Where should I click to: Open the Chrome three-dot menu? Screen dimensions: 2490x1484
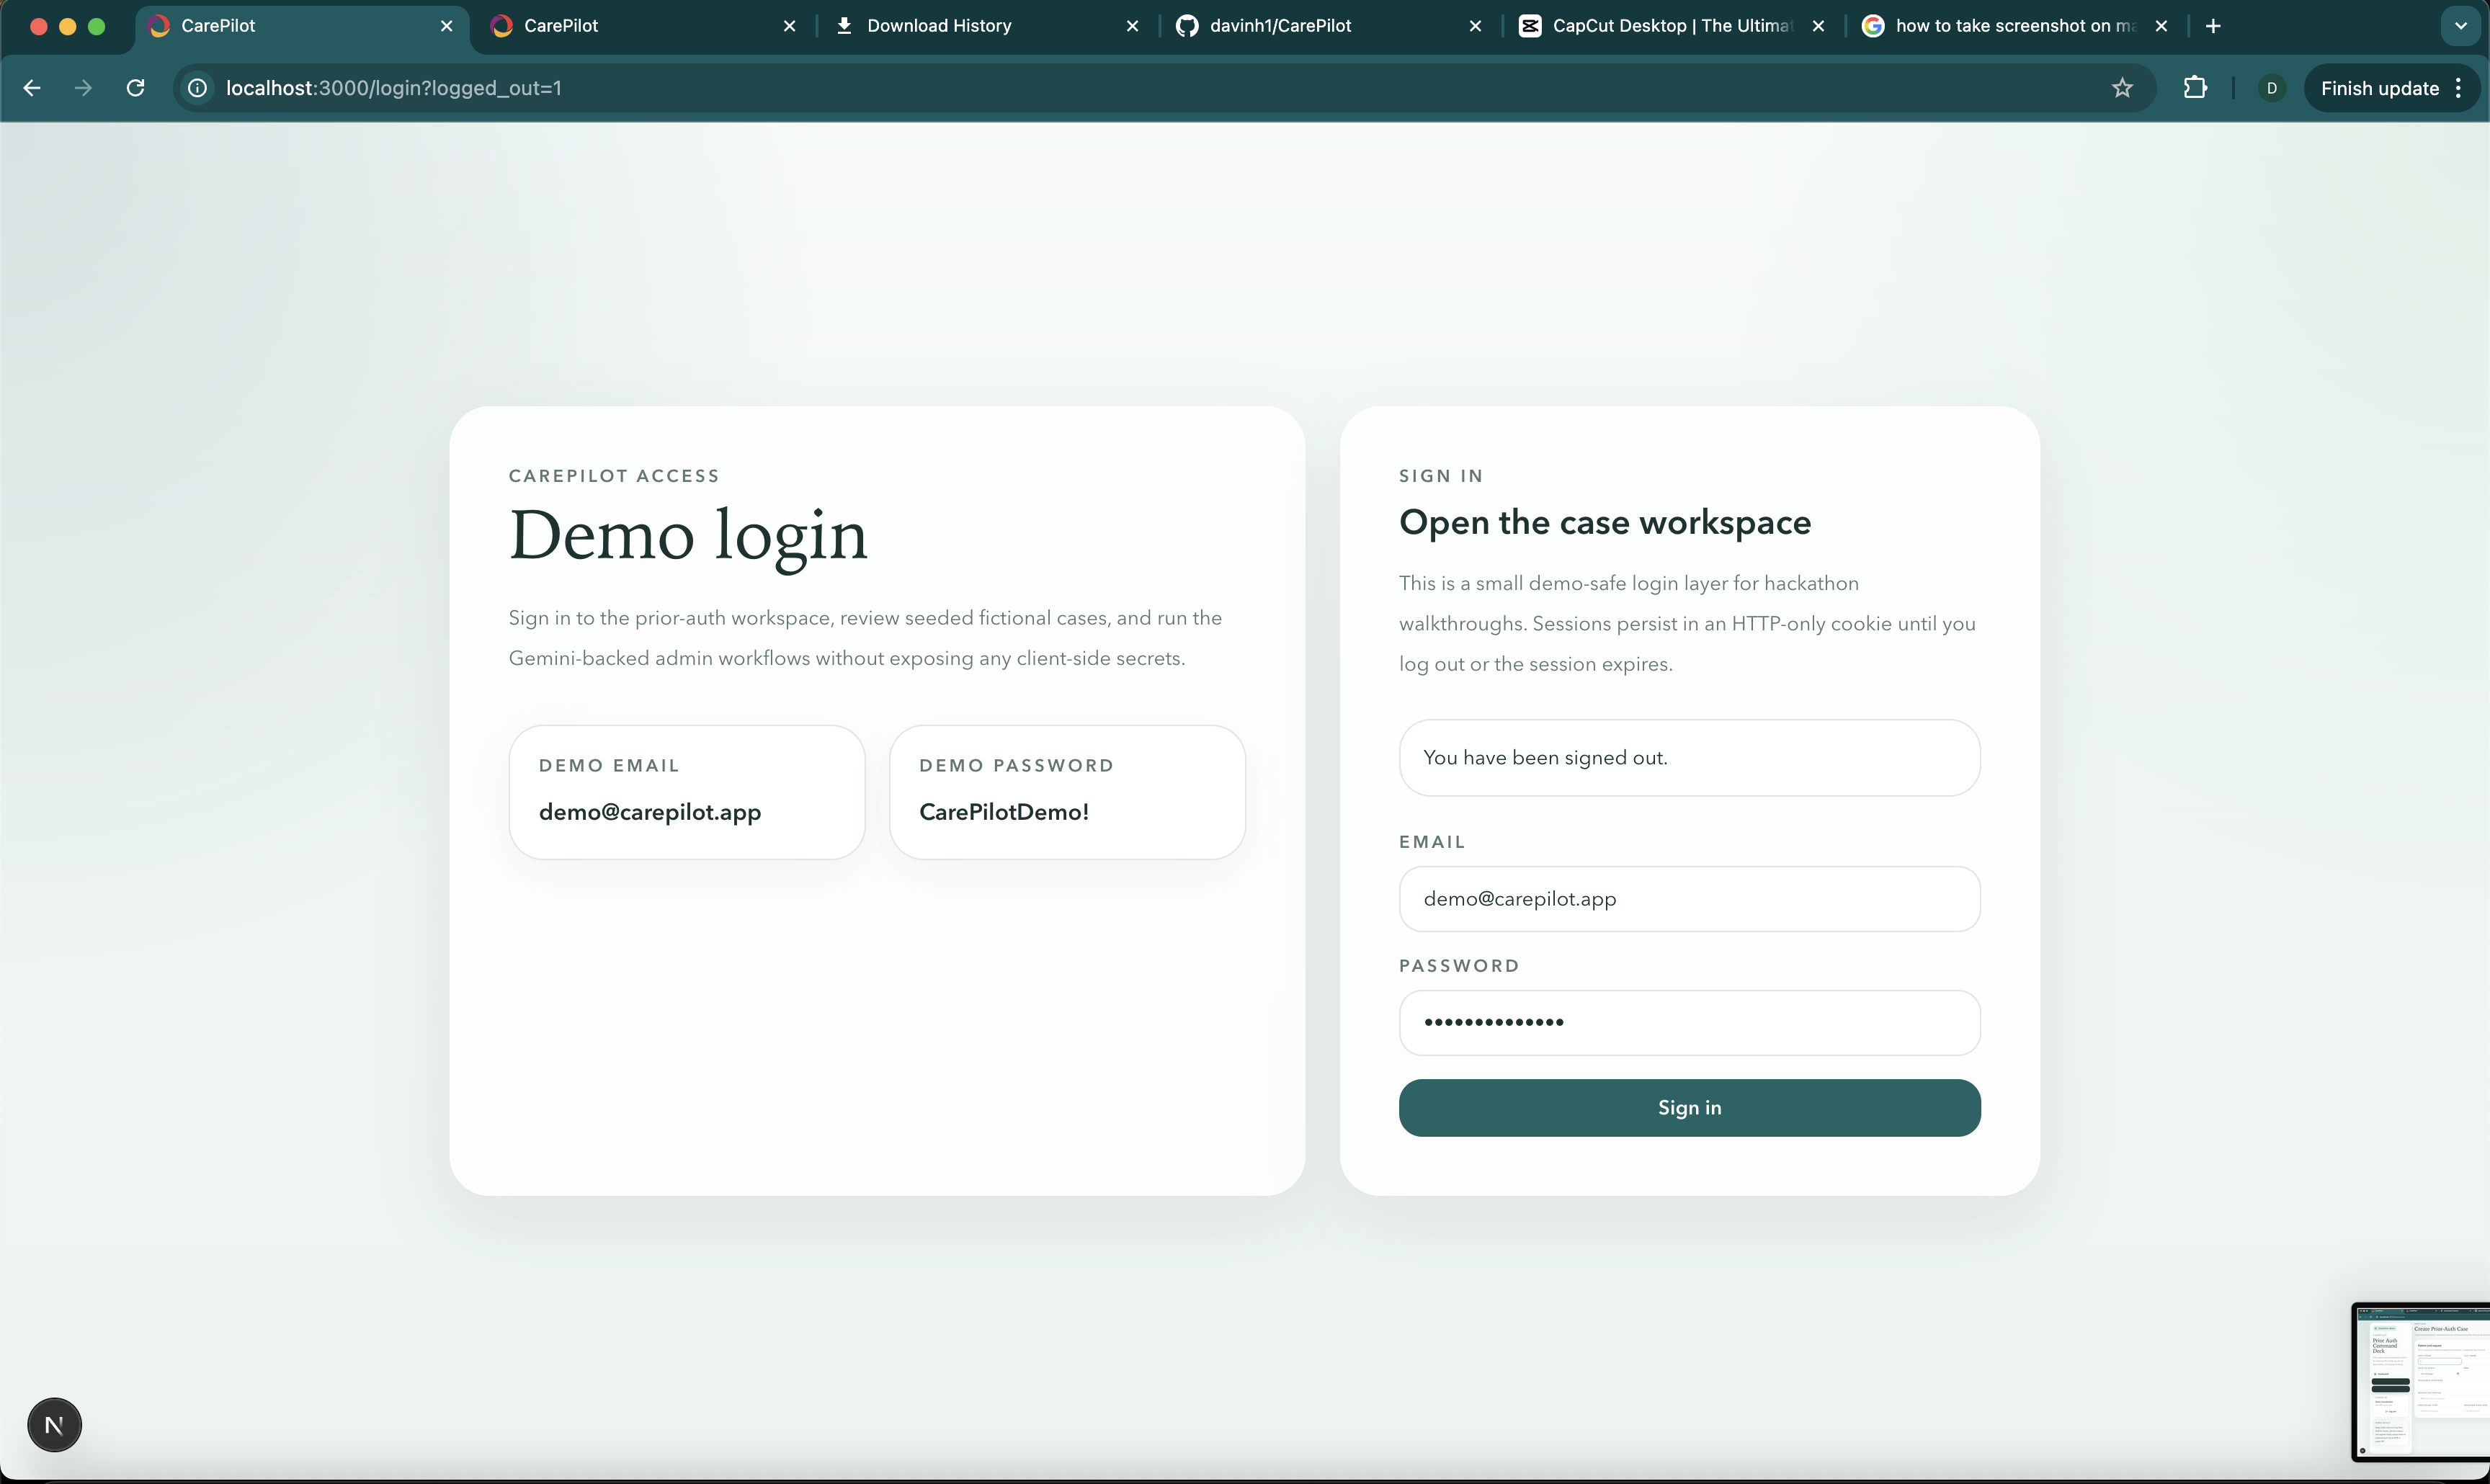click(x=2459, y=88)
